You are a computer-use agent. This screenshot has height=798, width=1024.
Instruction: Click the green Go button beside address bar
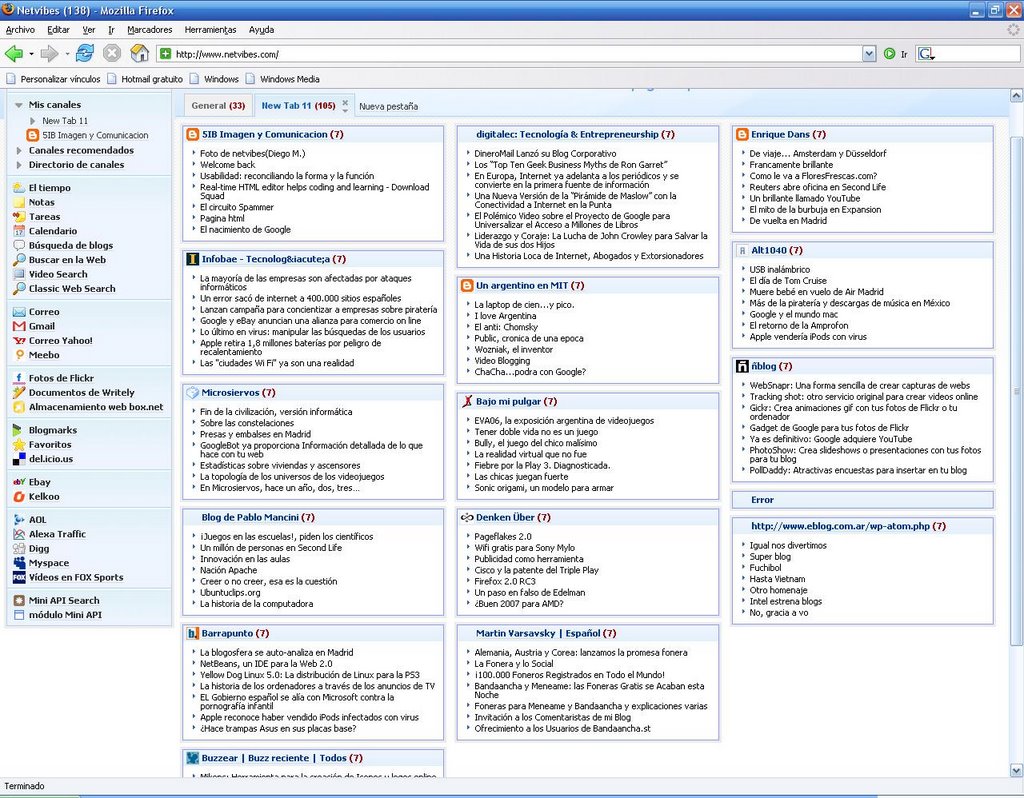tap(889, 54)
